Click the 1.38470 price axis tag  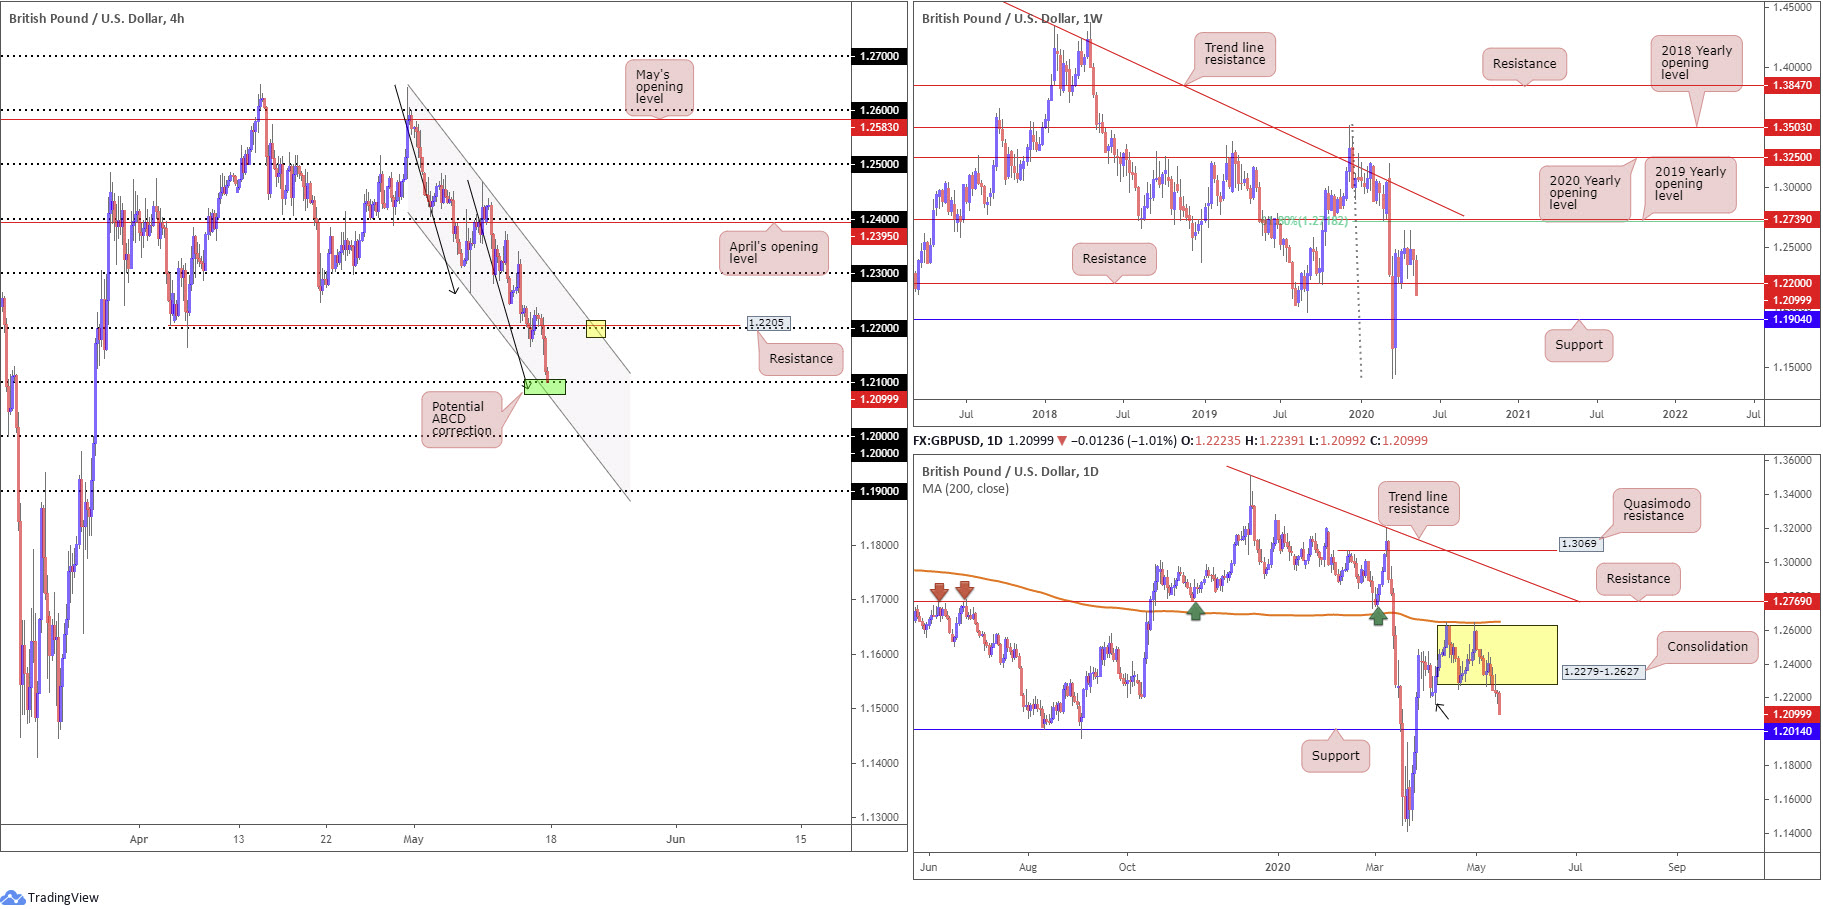click(1792, 86)
